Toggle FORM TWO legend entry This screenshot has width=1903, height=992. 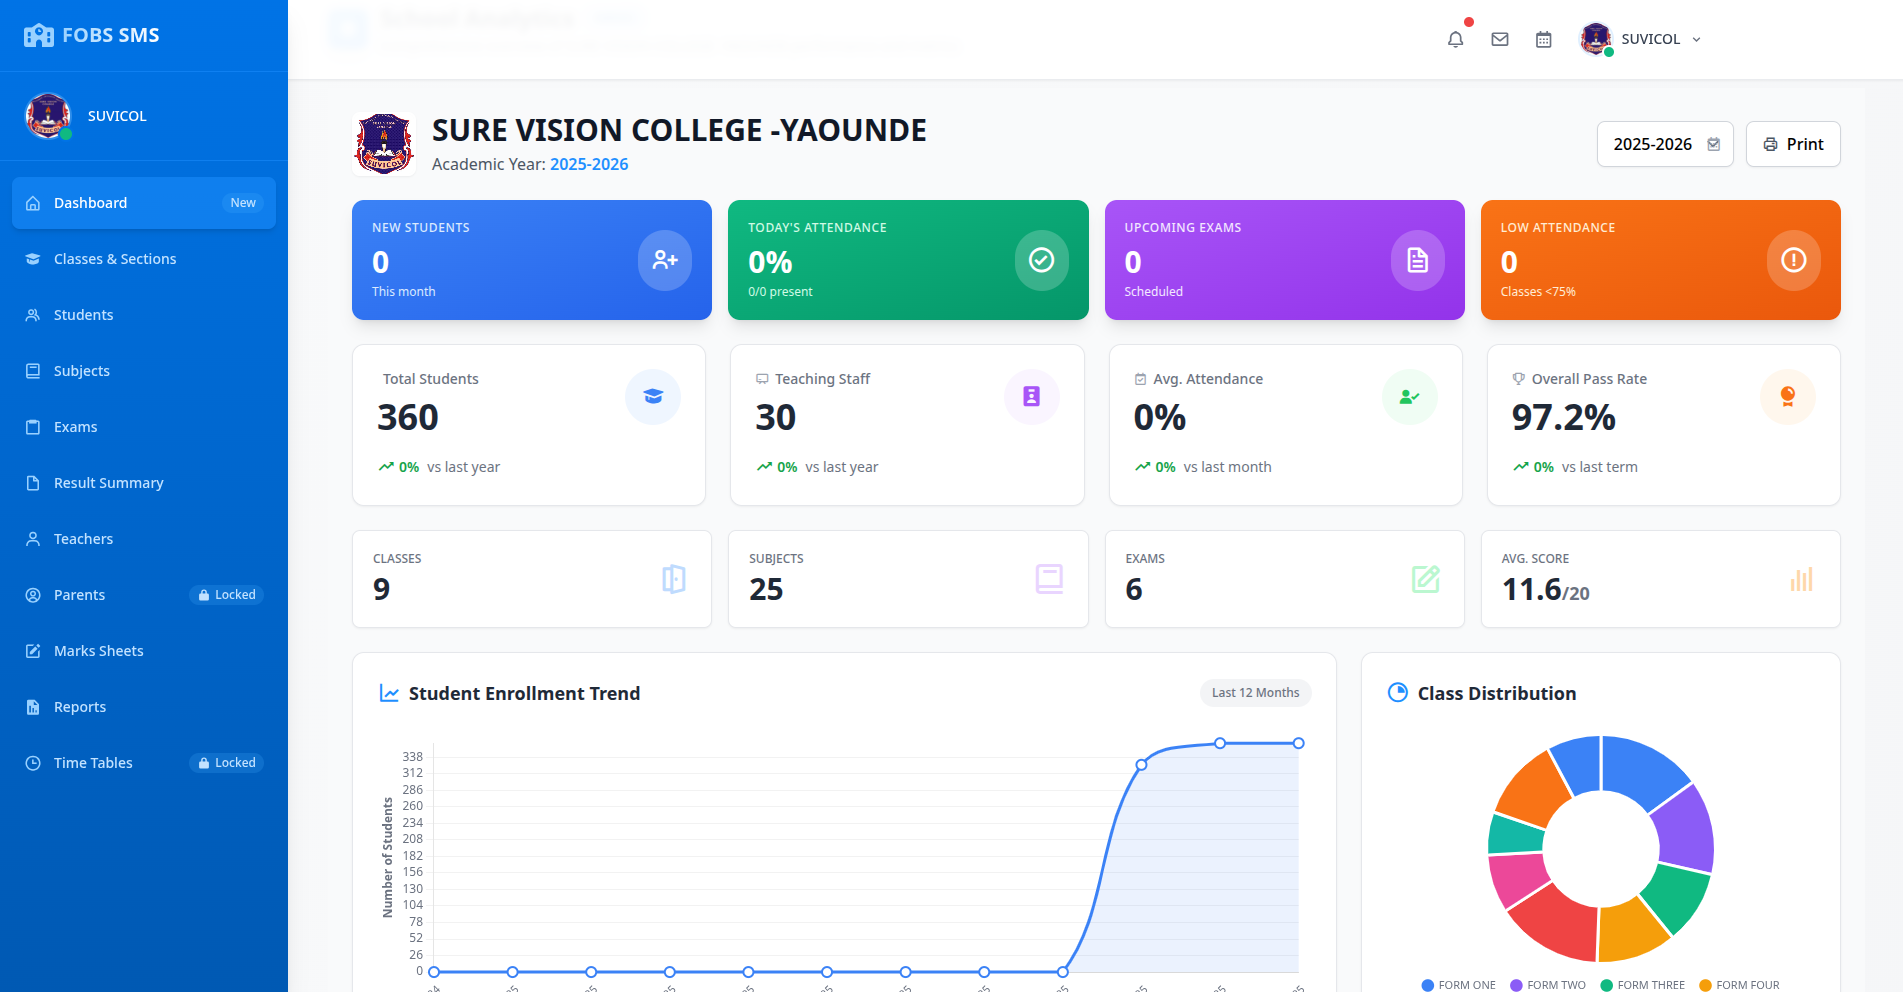[1548, 985]
